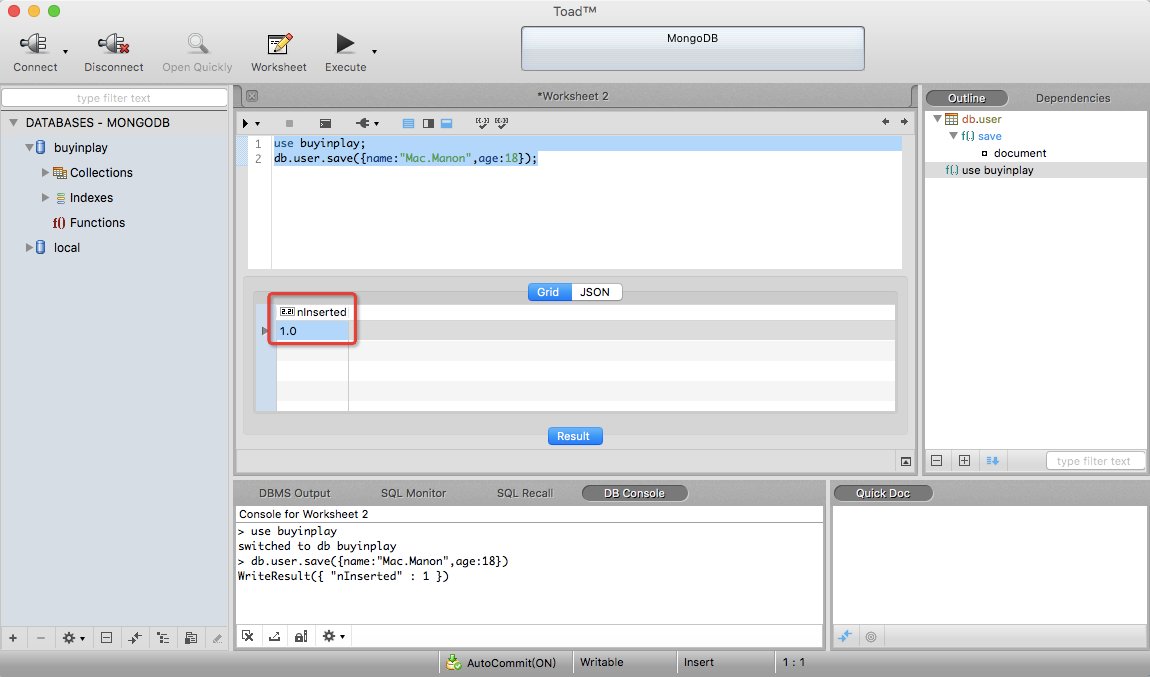Image resolution: width=1150 pixels, height=677 pixels.
Task: Navigate forward with right arrow icon
Action: coord(904,122)
